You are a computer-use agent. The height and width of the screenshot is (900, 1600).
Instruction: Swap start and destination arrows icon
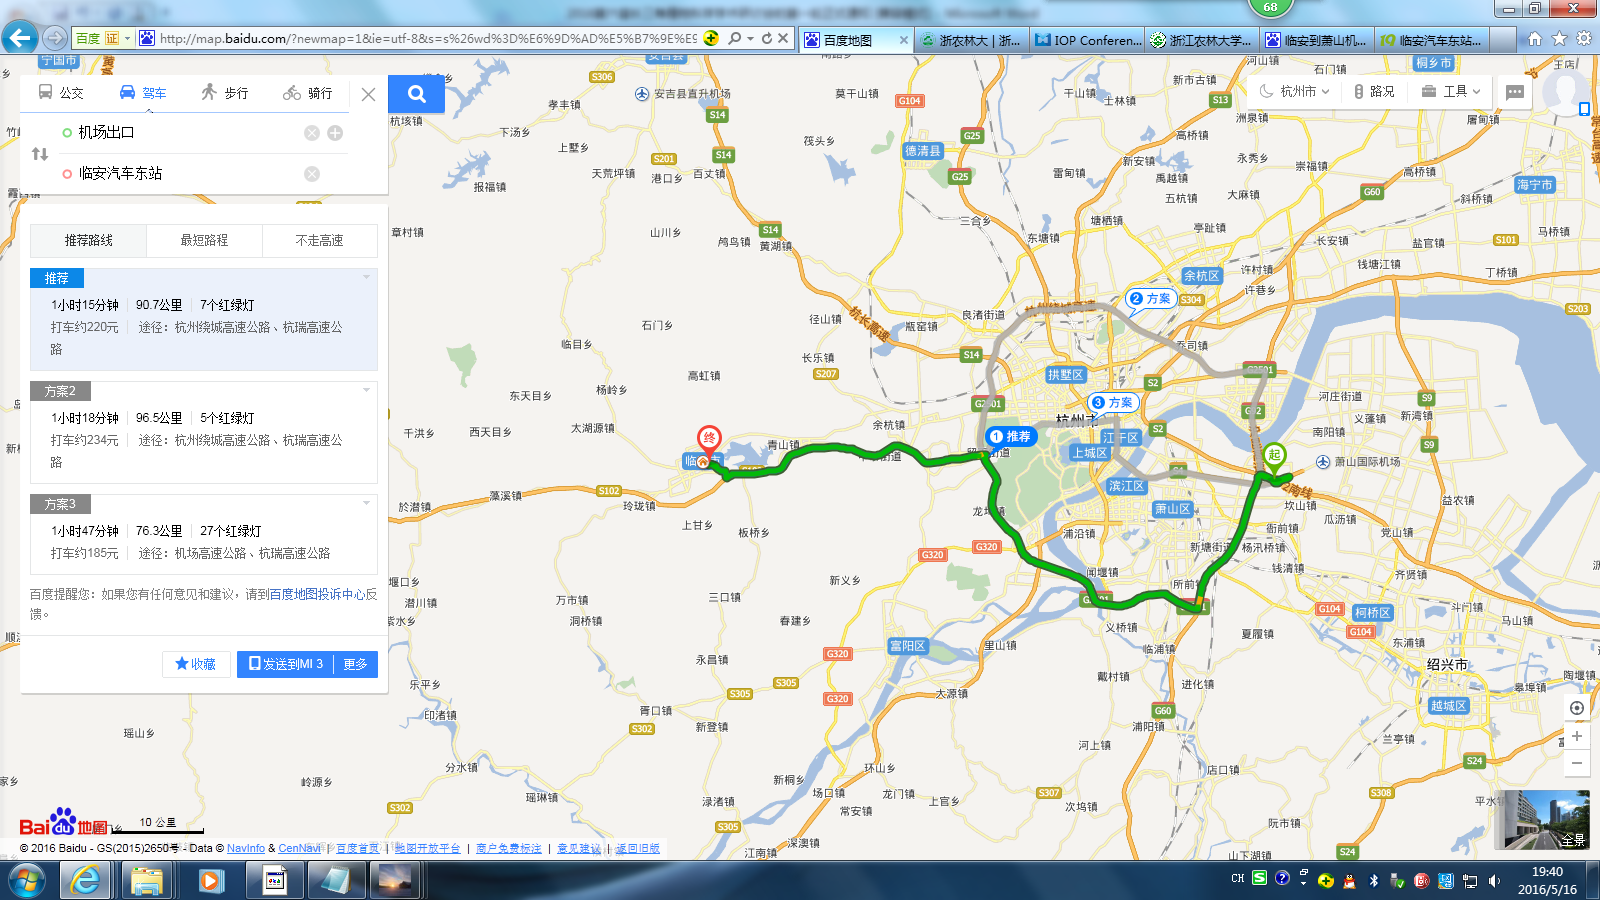[x=40, y=154]
